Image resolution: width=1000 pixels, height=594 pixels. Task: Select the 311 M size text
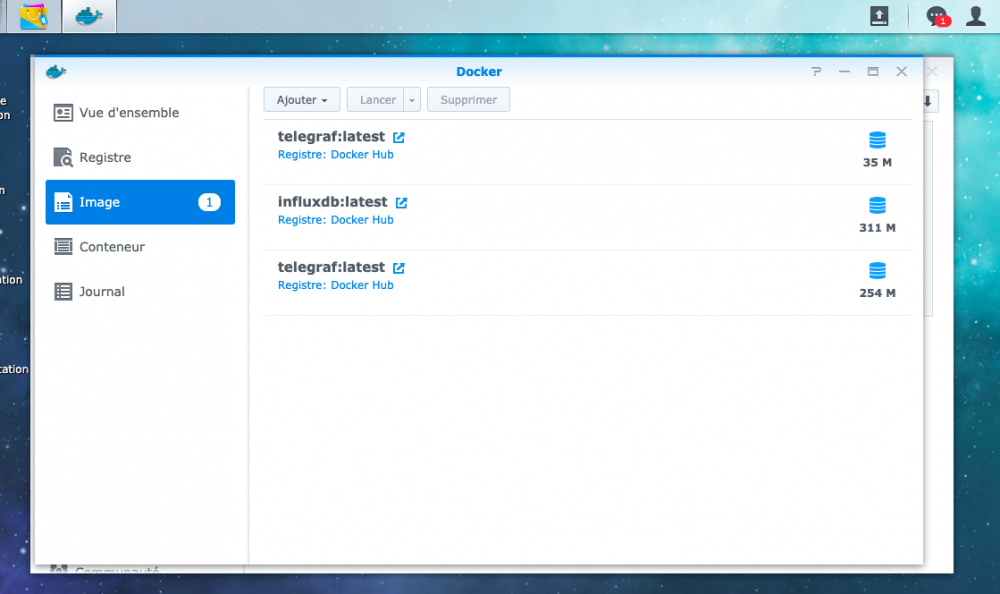coord(878,228)
